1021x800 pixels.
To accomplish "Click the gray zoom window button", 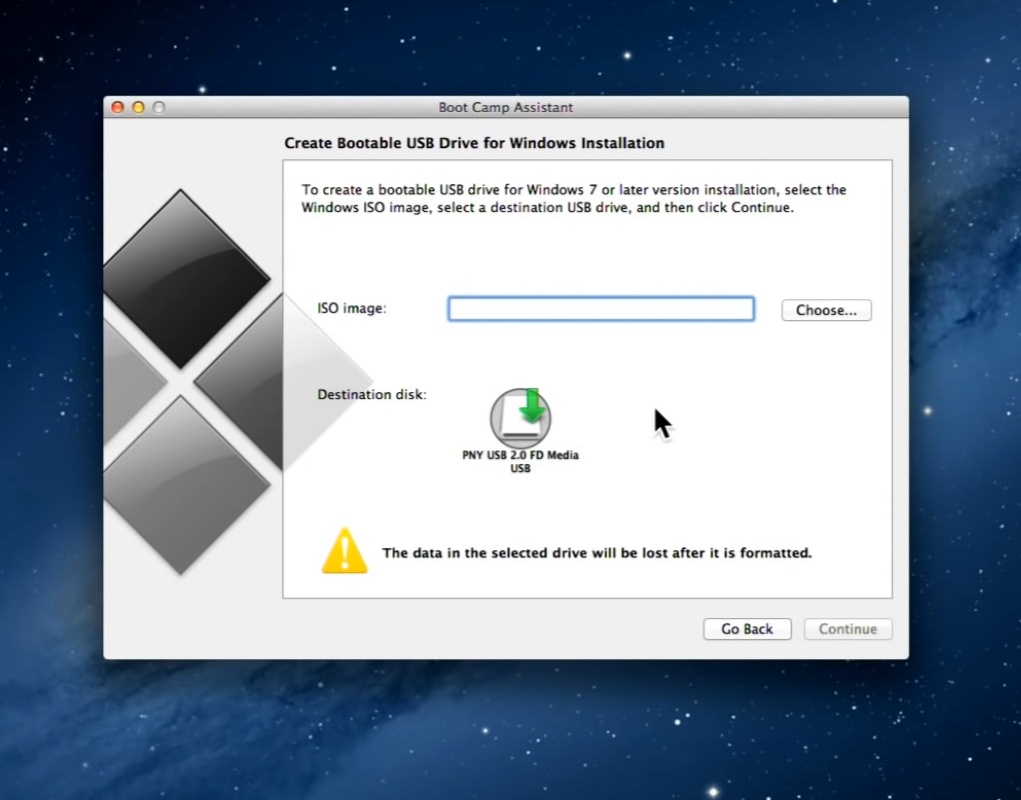I will click(x=158, y=107).
